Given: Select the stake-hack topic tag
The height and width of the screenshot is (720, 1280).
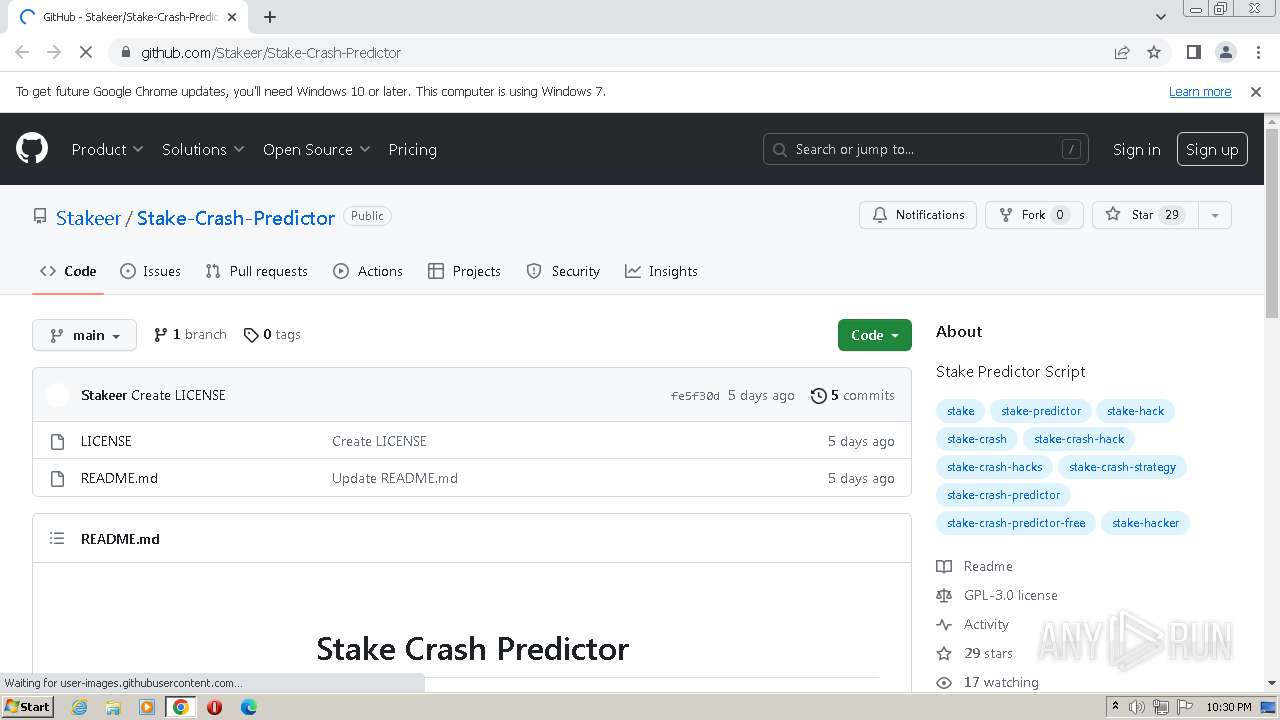Looking at the screenshot, I should click(1135, 411).
